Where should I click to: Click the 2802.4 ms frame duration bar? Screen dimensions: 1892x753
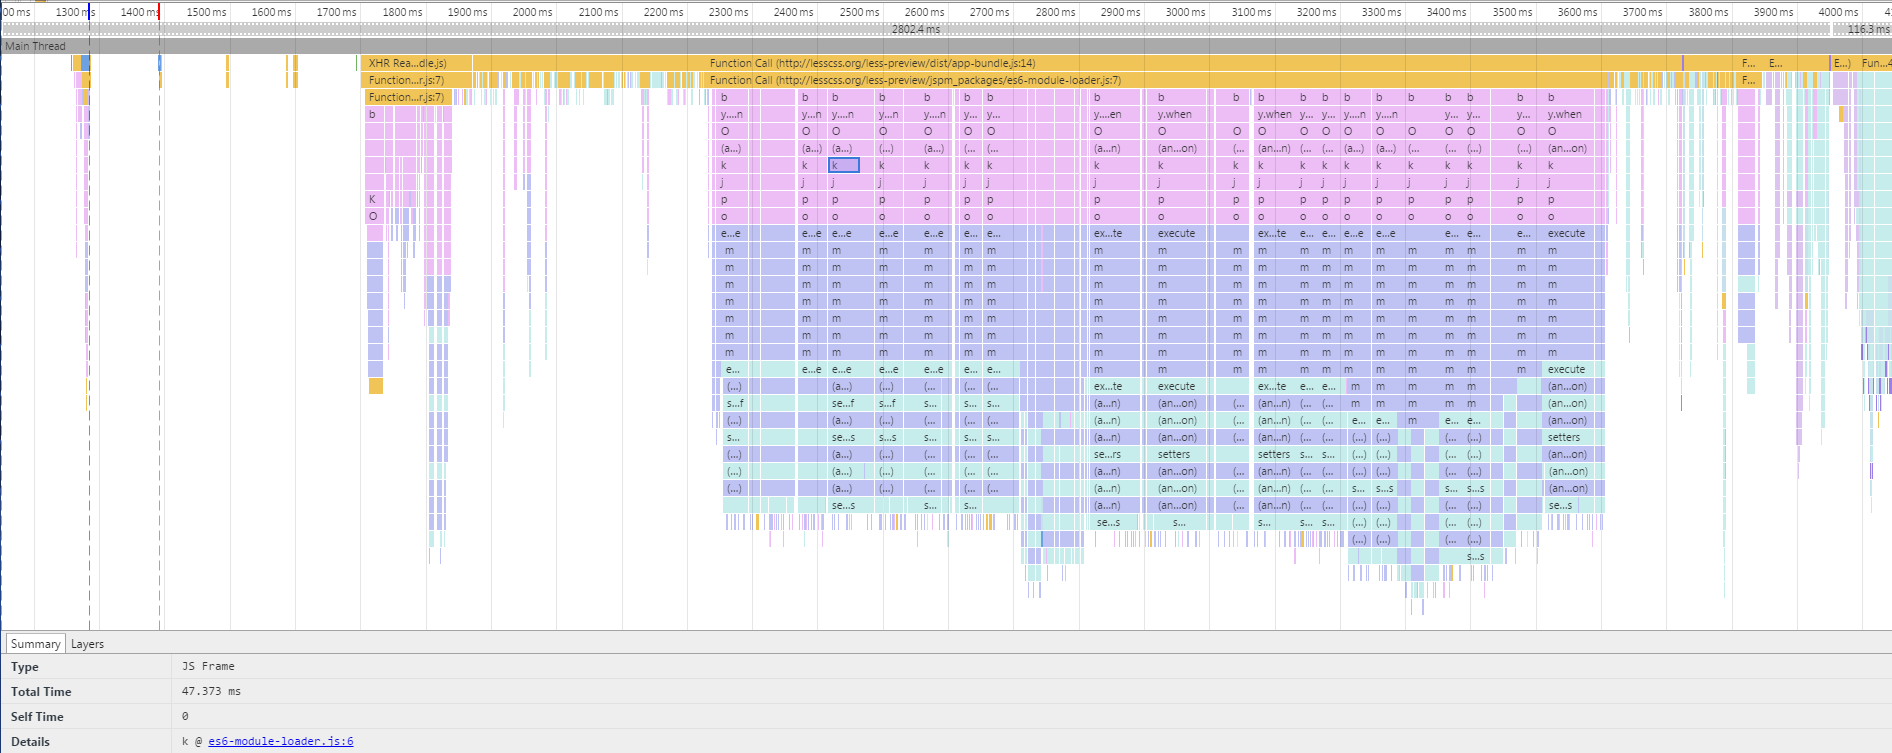coord(915,29)
